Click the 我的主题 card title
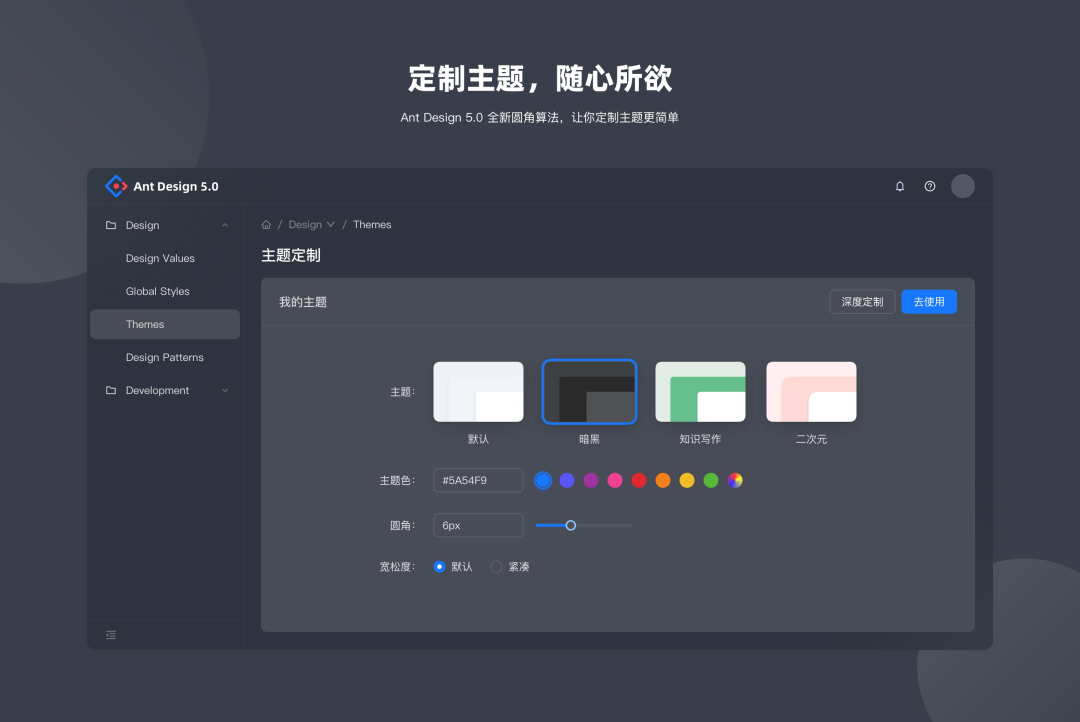Image resolution: width=1080 pixels, height=722 pixels. click(x=303, y=302)
